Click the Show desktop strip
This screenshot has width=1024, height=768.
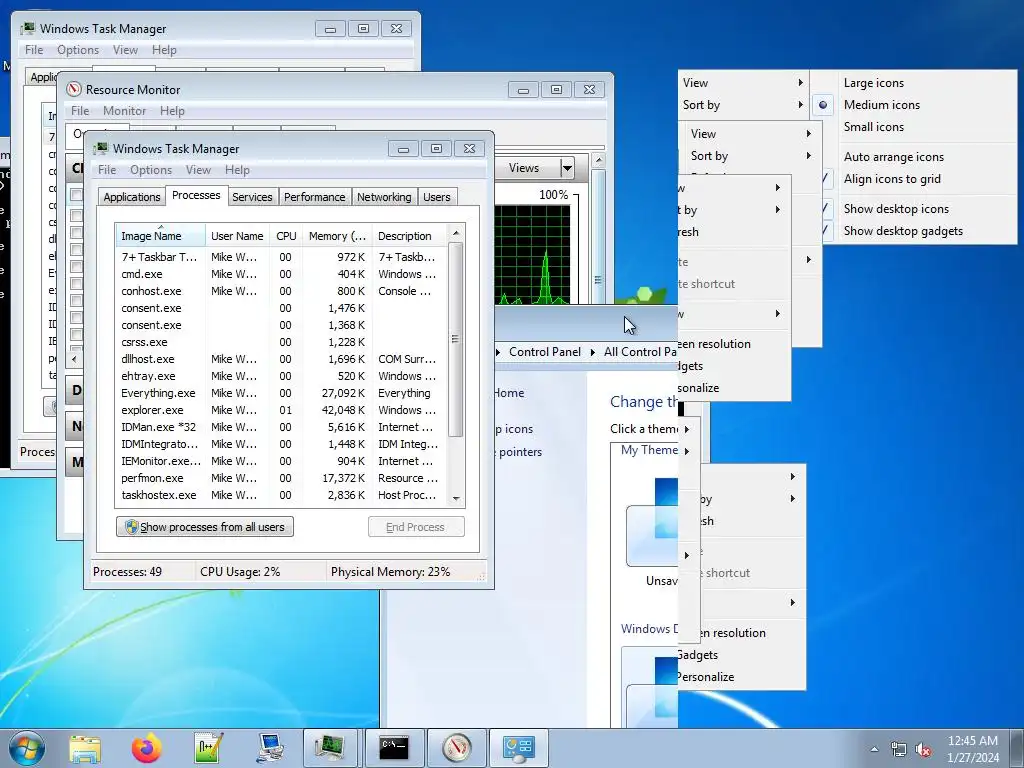(1018, 748)
